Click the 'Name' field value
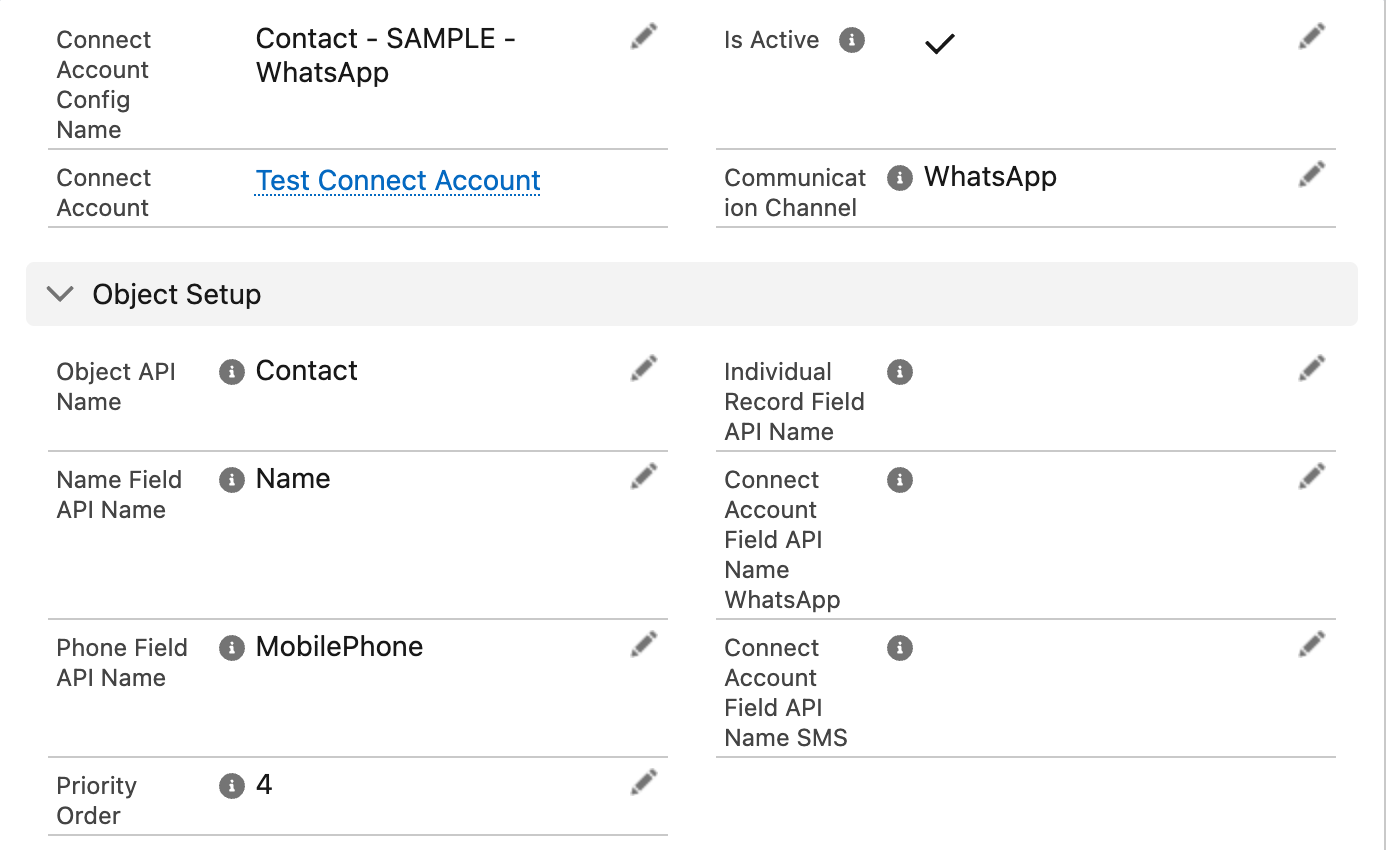 coord(293,479)
